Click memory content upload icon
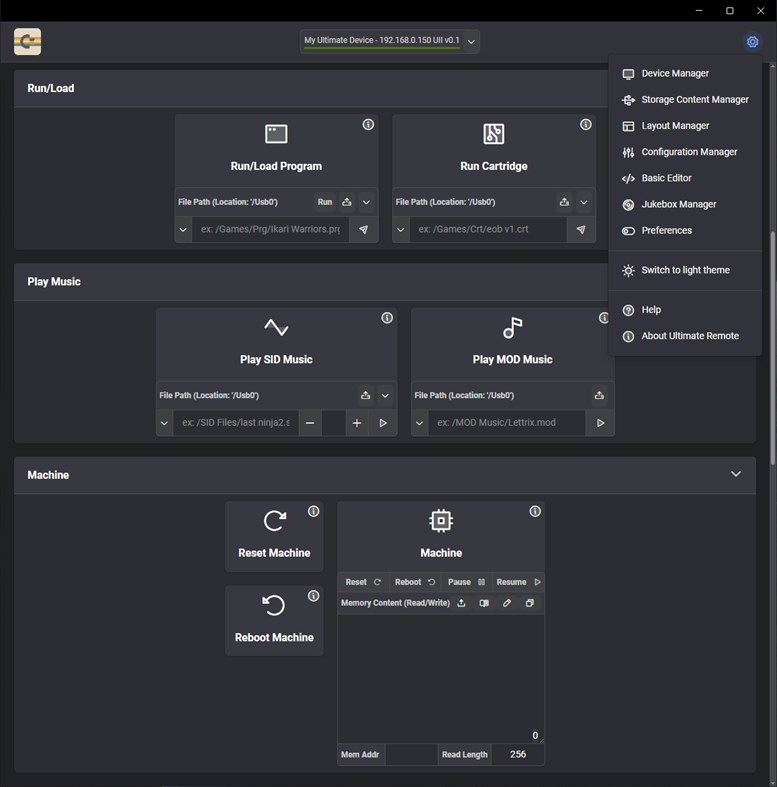This screenshot has height=787, width=777. click(x=461, y=603)
